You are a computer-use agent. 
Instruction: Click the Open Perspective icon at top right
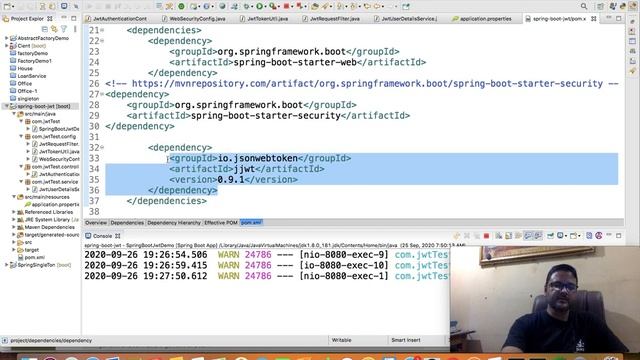click(x=601, y=6)
